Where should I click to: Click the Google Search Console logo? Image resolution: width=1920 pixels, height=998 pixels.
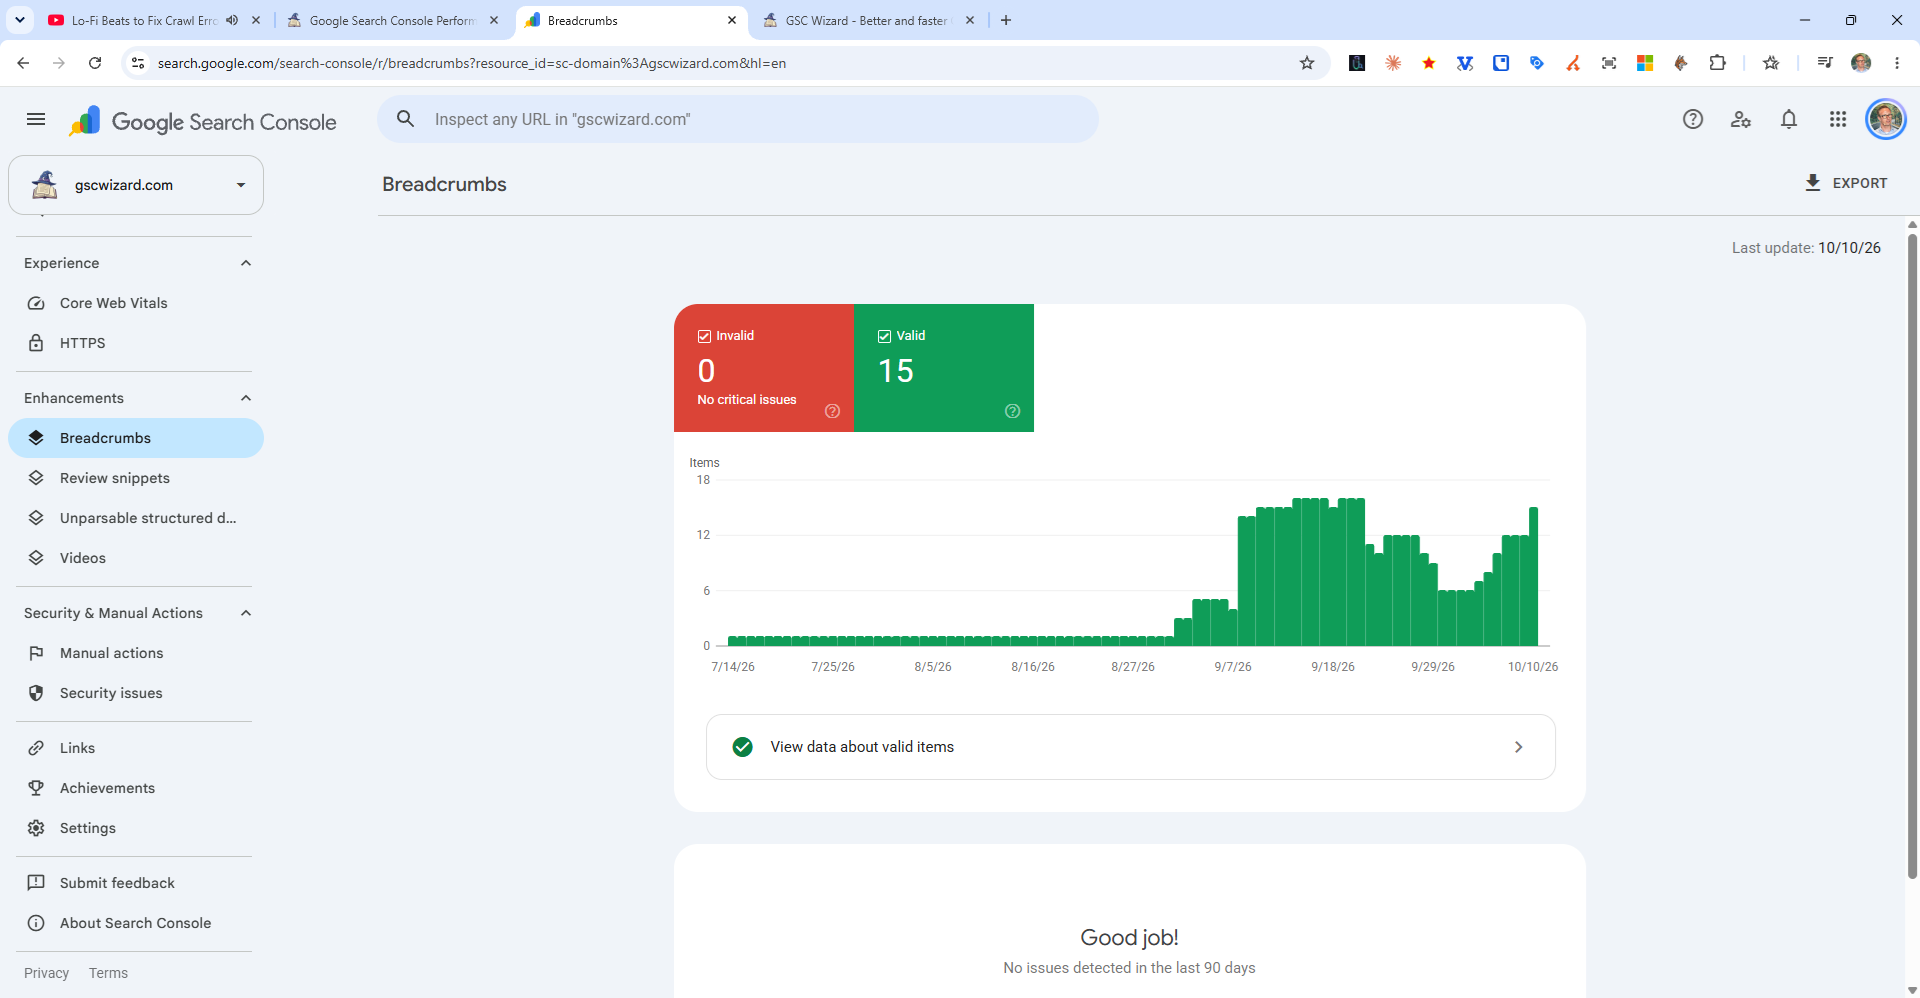[202, 121]
